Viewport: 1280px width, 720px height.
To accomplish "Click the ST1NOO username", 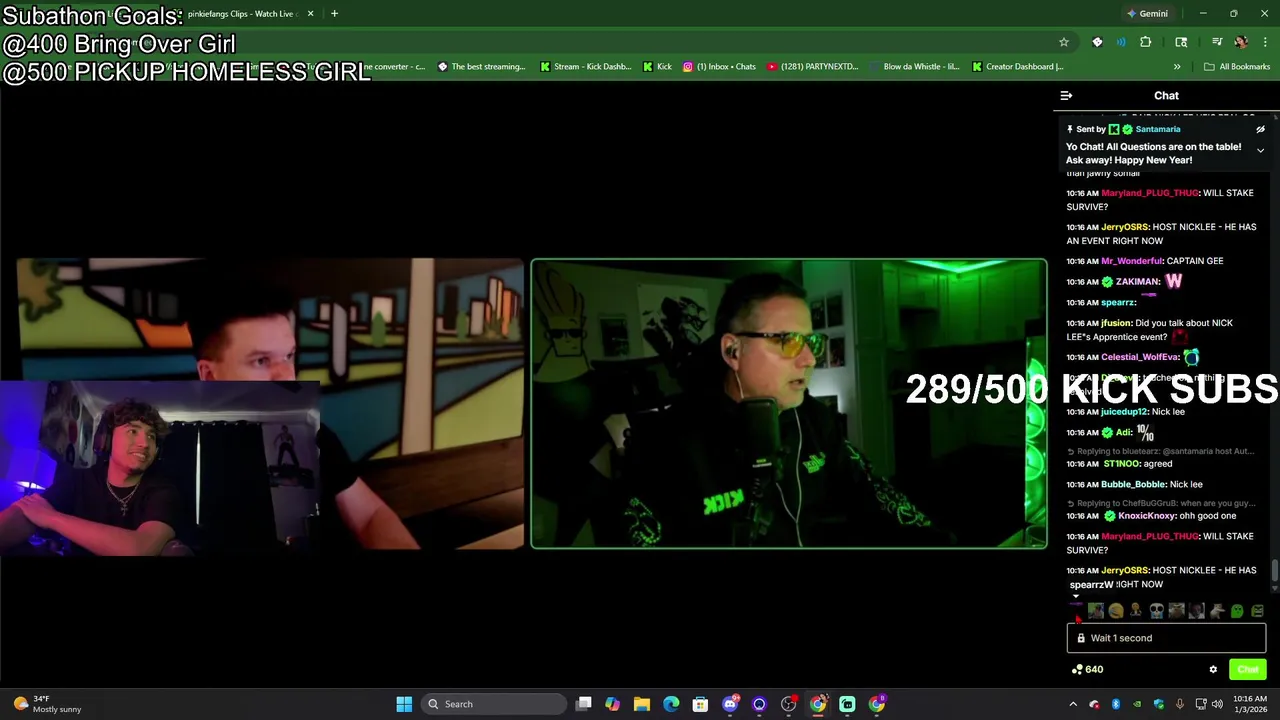I will tap(1122, 464).
